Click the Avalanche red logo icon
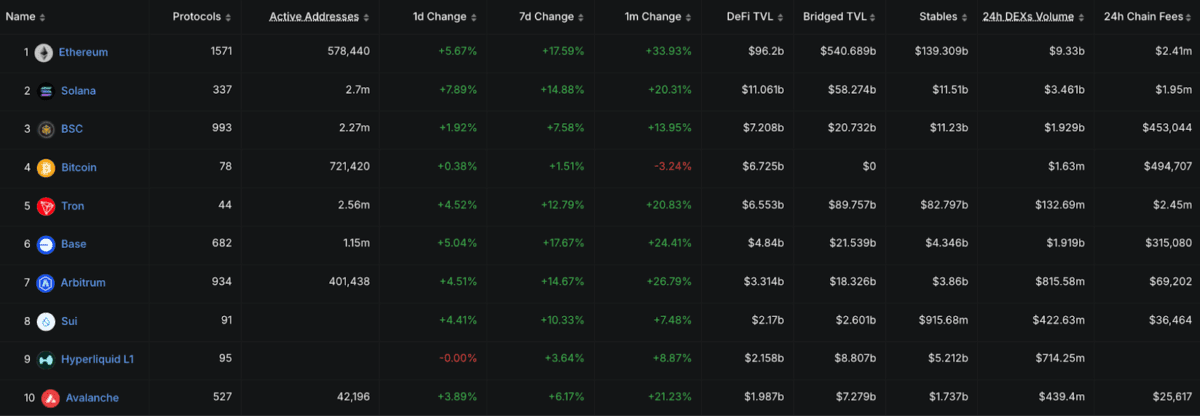The image size is (1200, 416). pyautogui.click(x=50, y=398)
